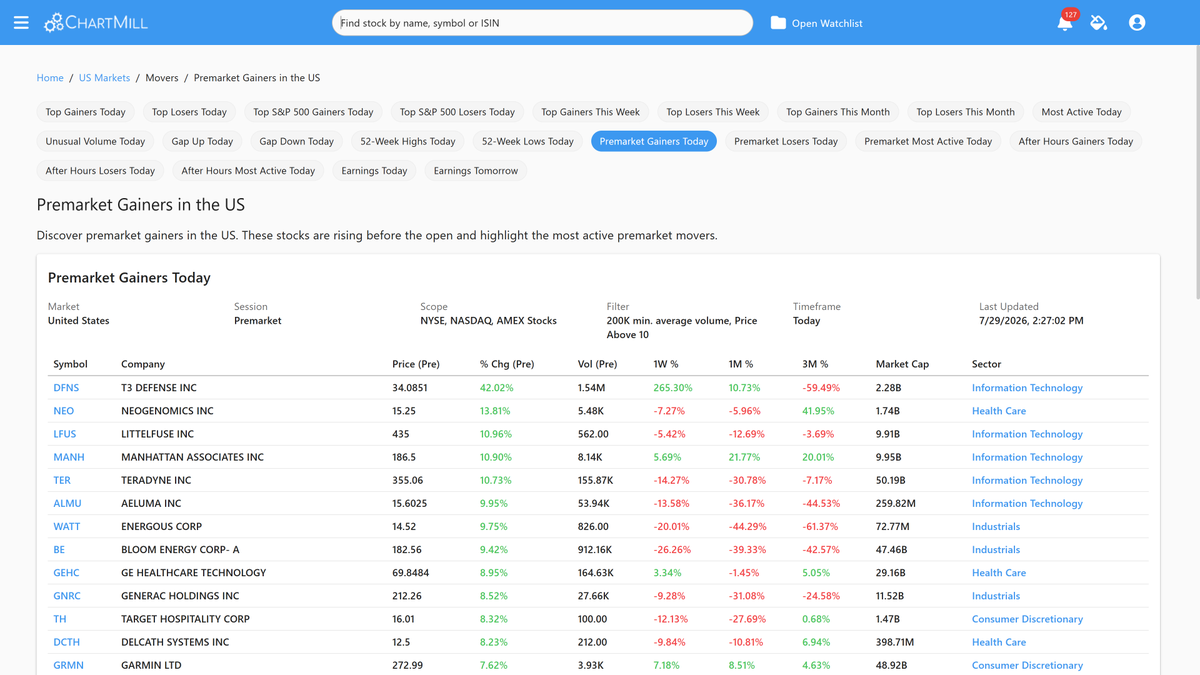Click the Market Cap column header
The image size is (1200, 675).
click(902, 364)
